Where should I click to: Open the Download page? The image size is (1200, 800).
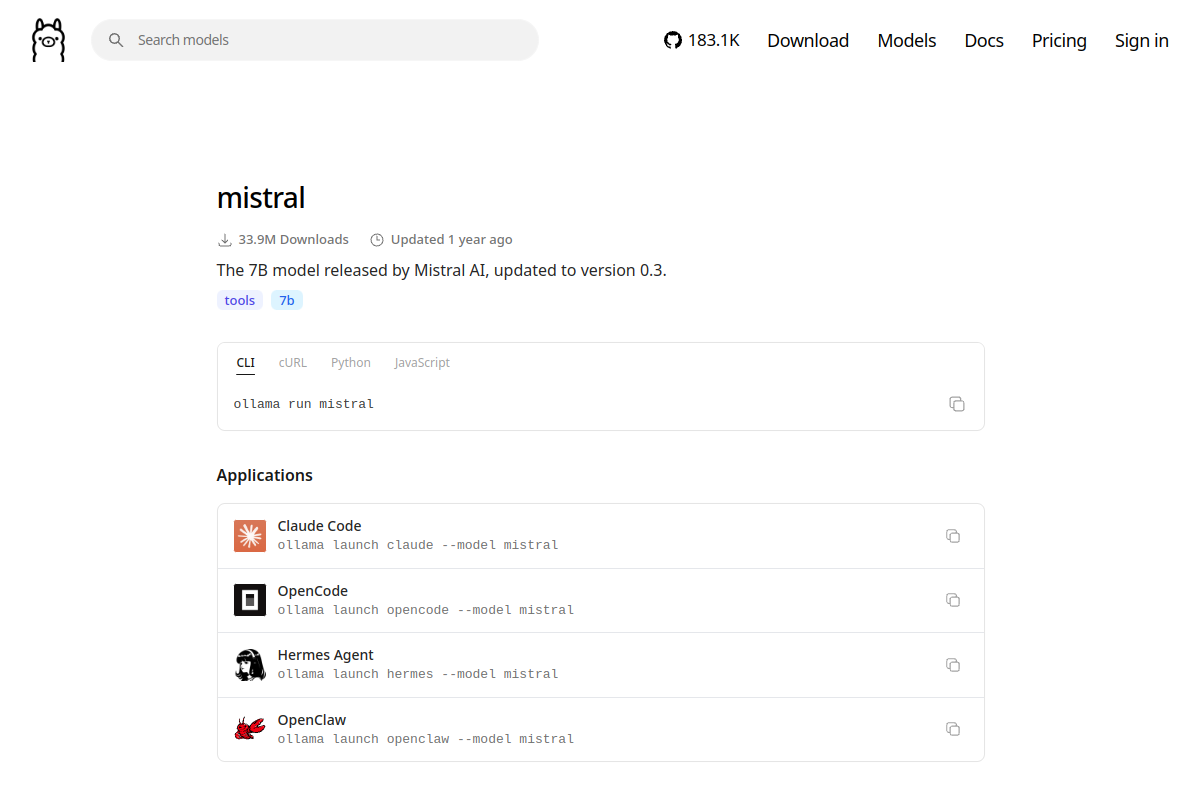point(808,40)
